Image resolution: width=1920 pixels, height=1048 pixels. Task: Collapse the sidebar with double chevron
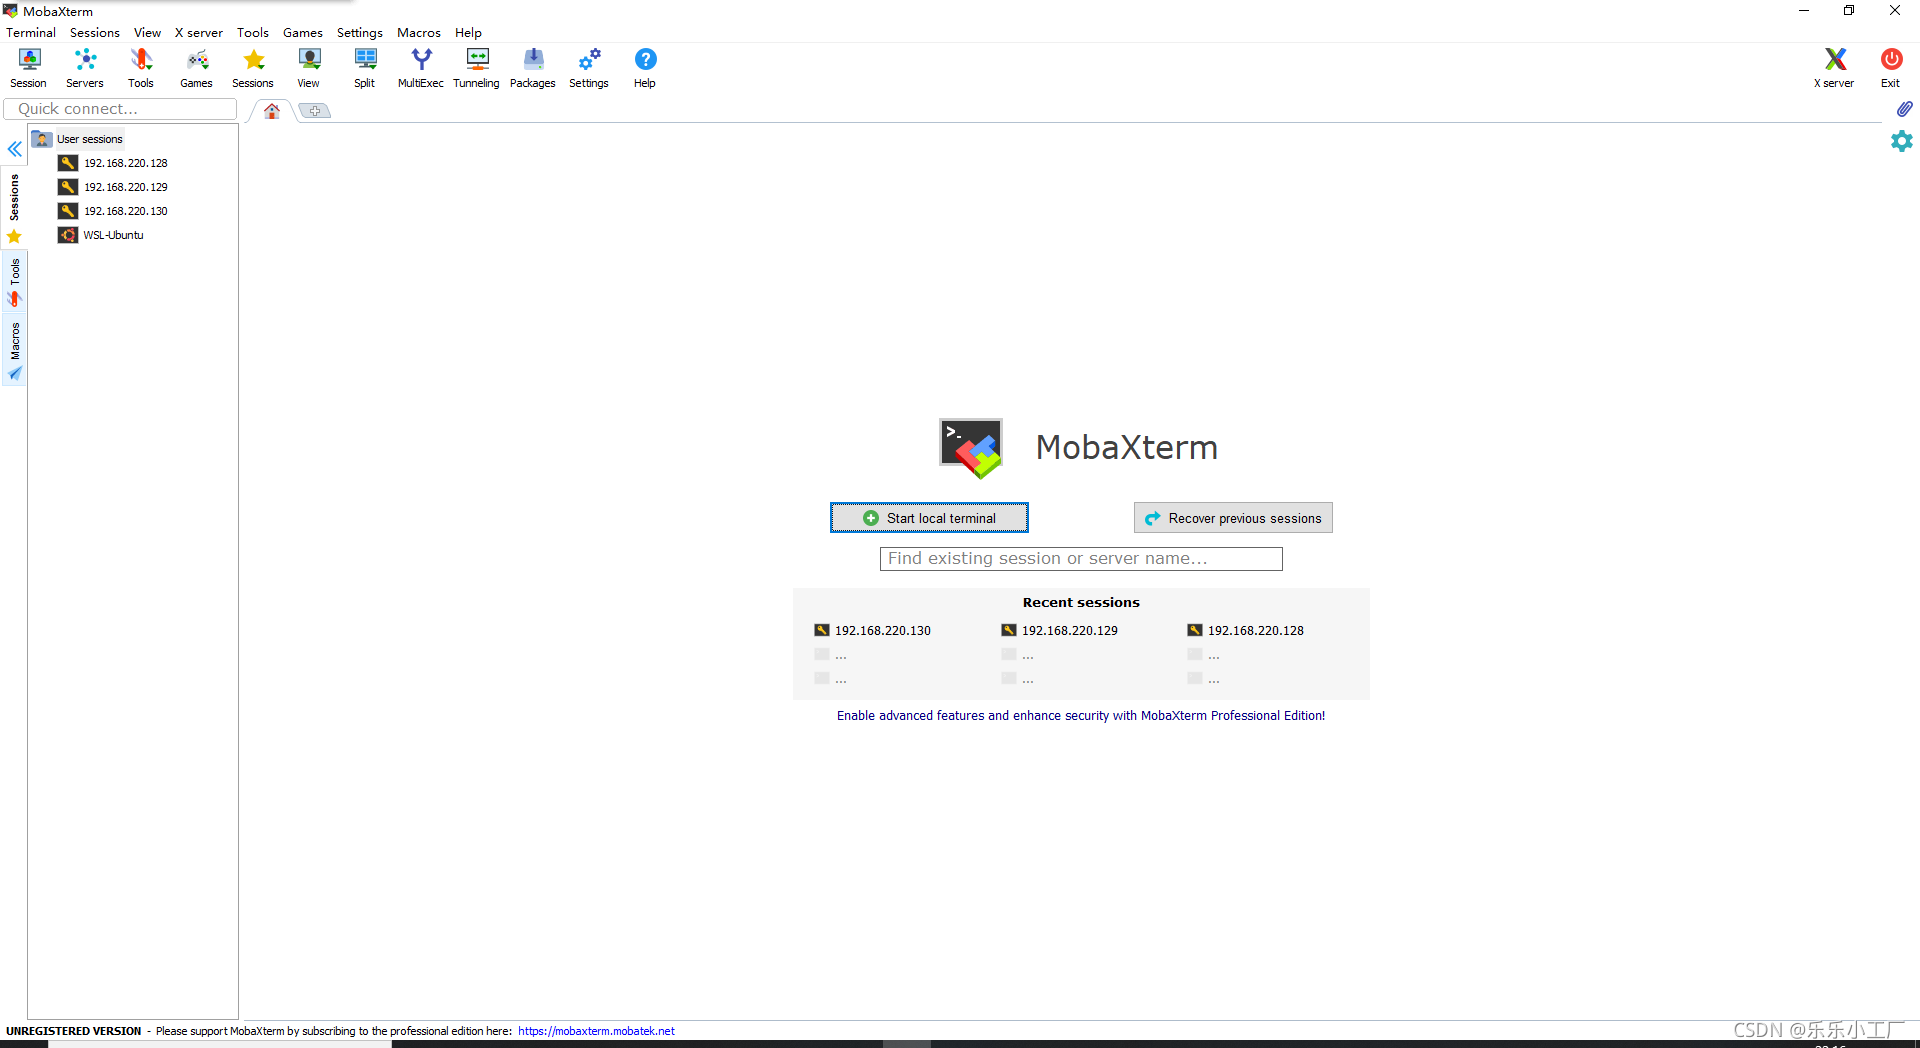pyautogui.click(x=15, y=149)
